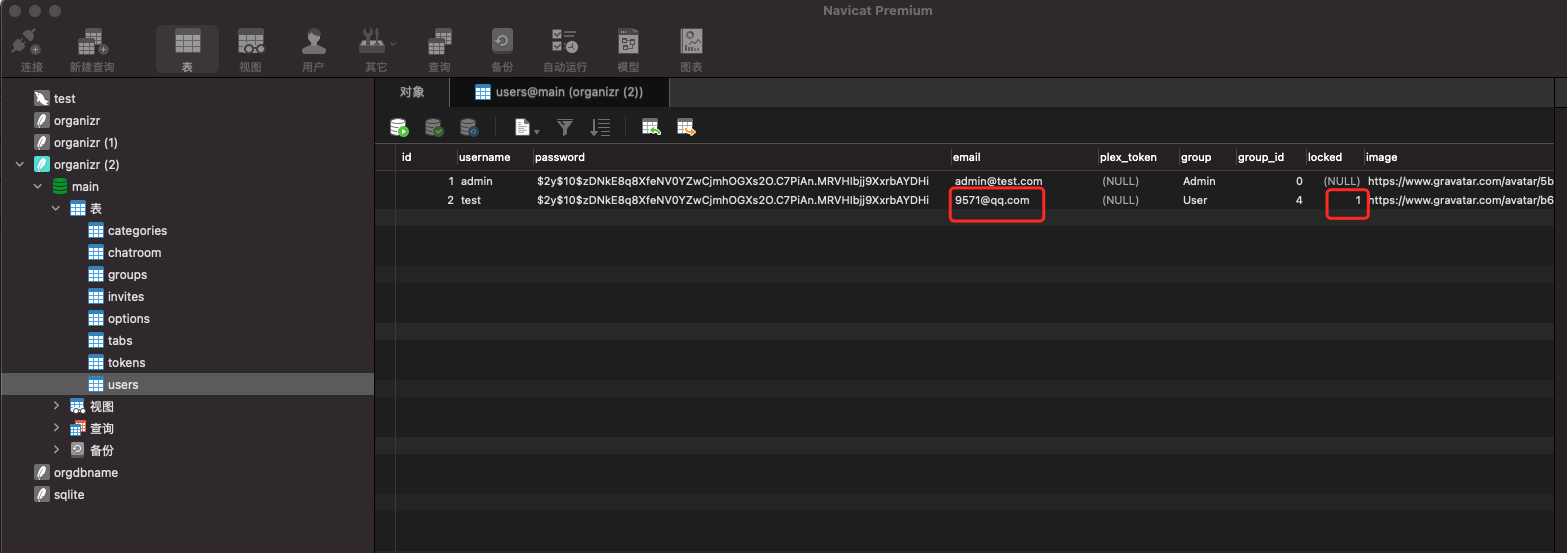1567x553 pixels.
Task: Click the locked column header
Action: point(1334,157)
